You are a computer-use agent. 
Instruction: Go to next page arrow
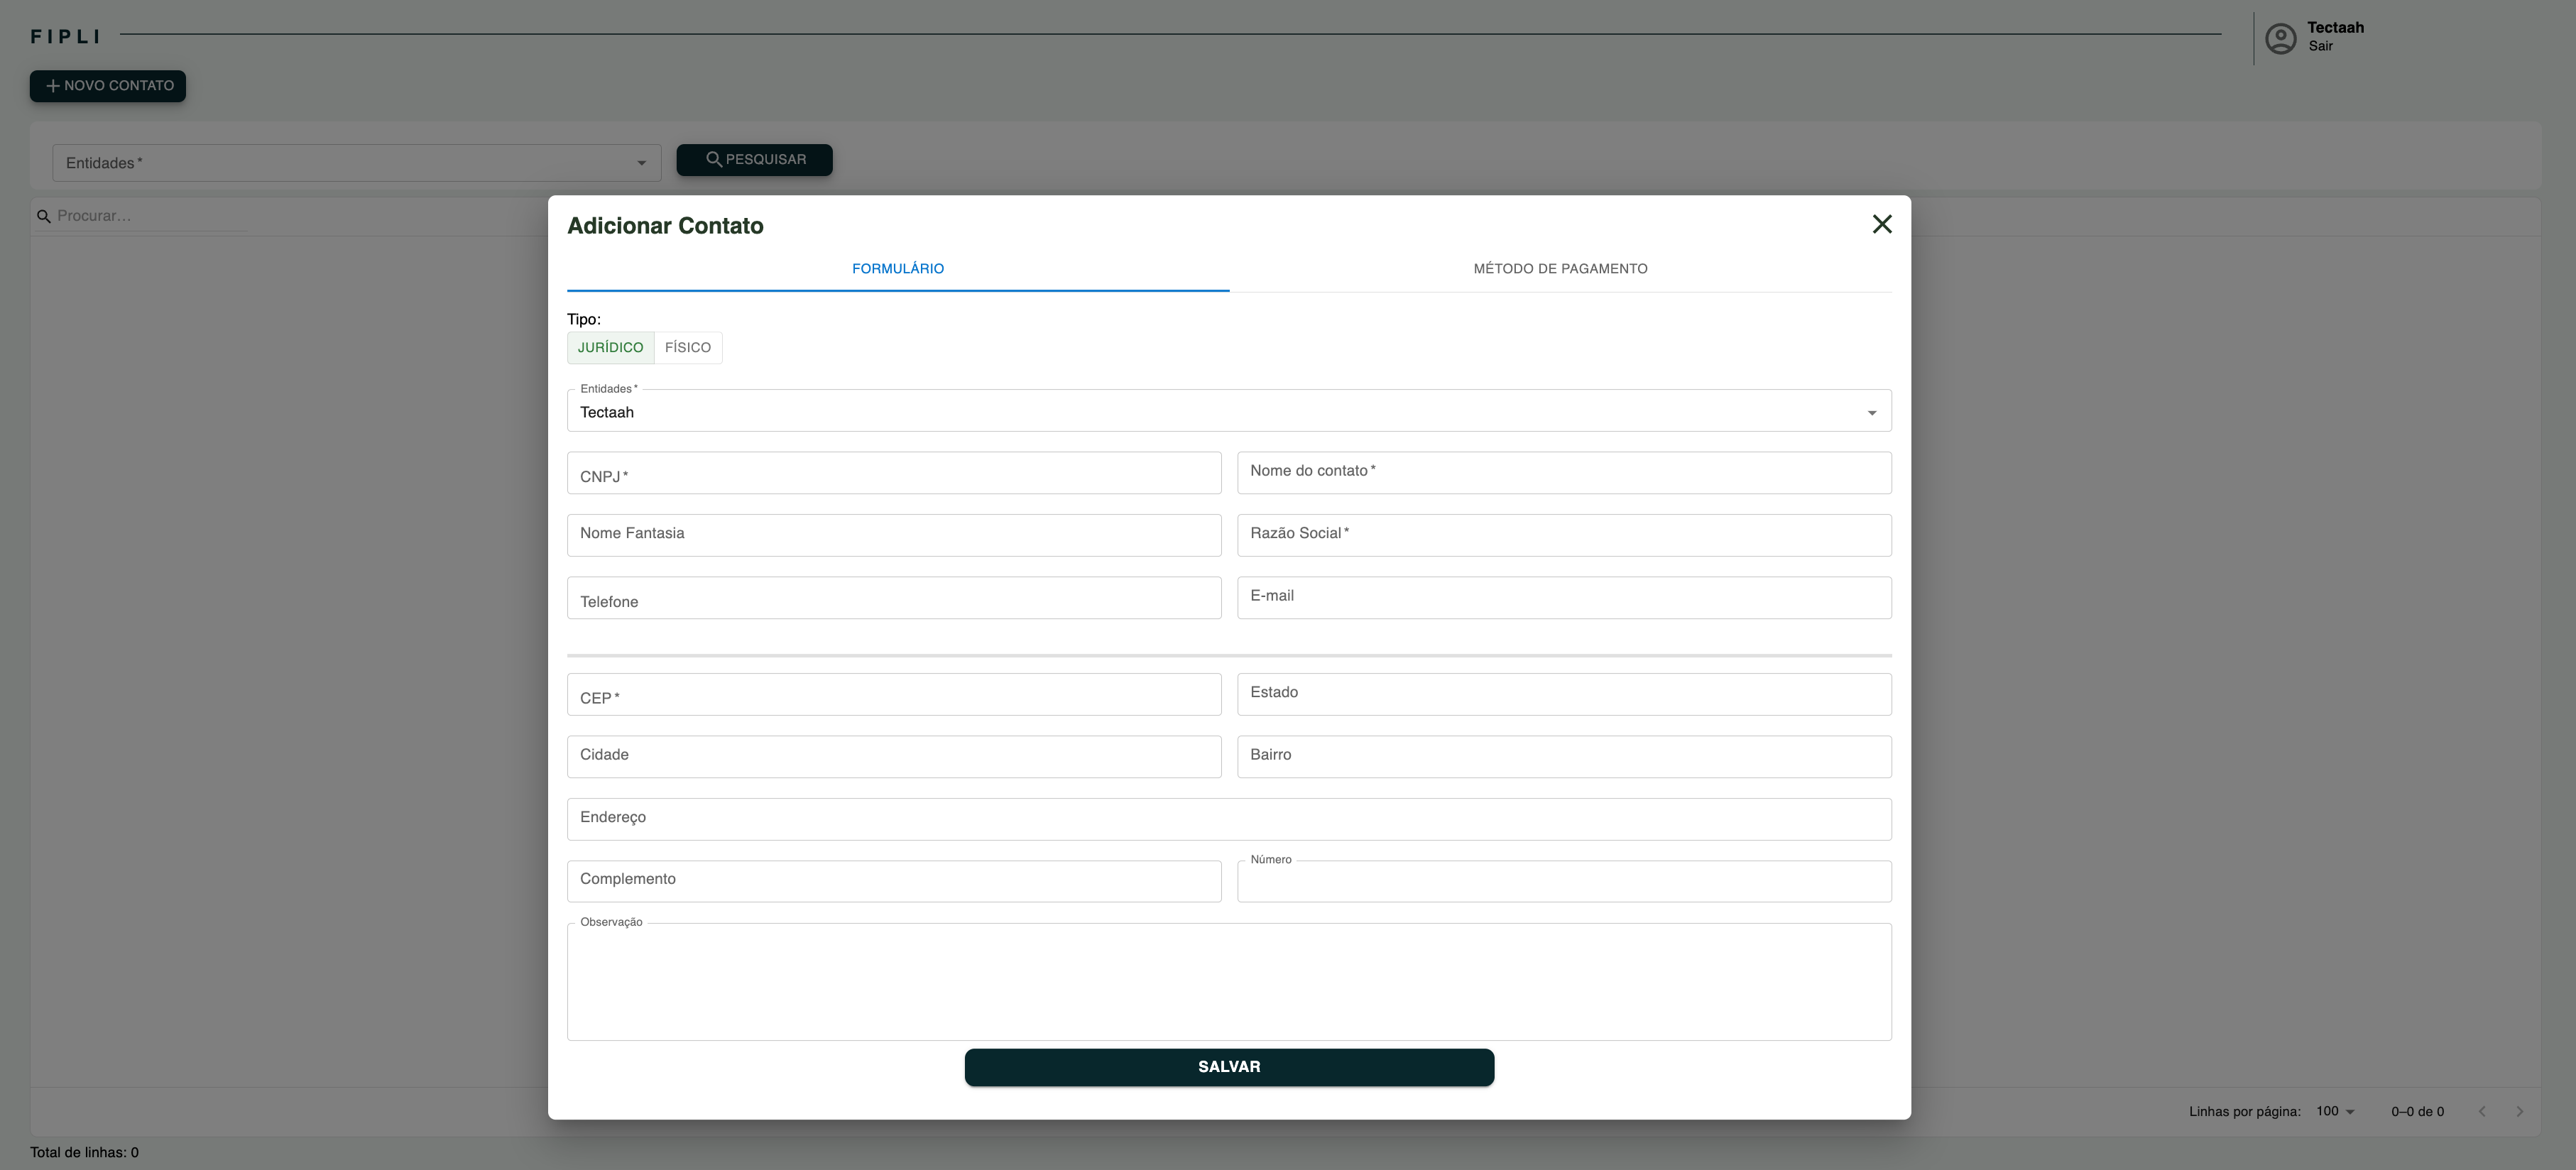2519,1111
